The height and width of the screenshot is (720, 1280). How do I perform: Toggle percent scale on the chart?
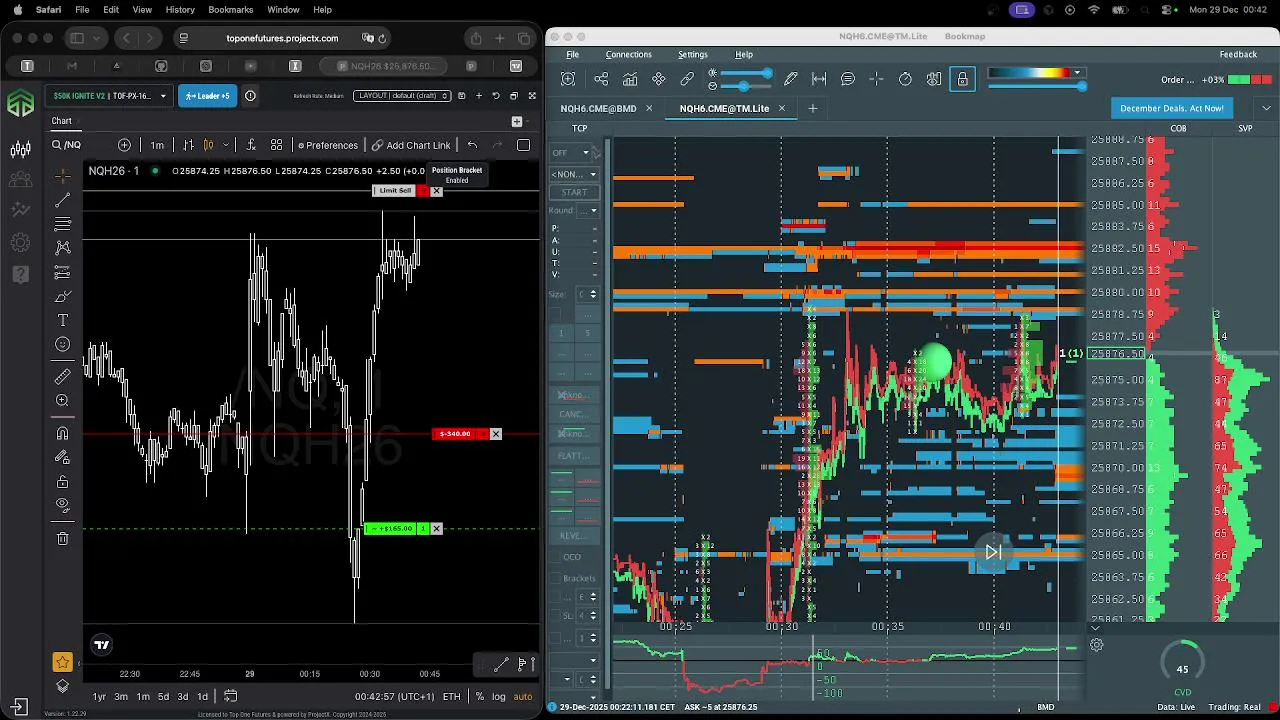pos(480,696)
